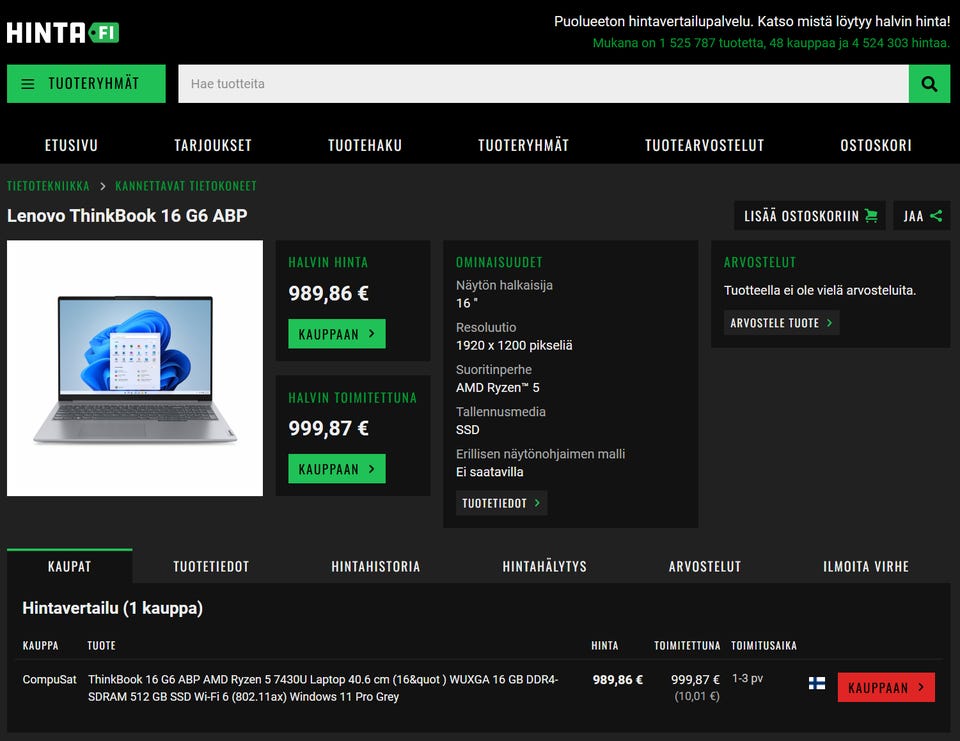Switch to the Tuotetiedot tab

pyautogui.click(x=211, y=566)
